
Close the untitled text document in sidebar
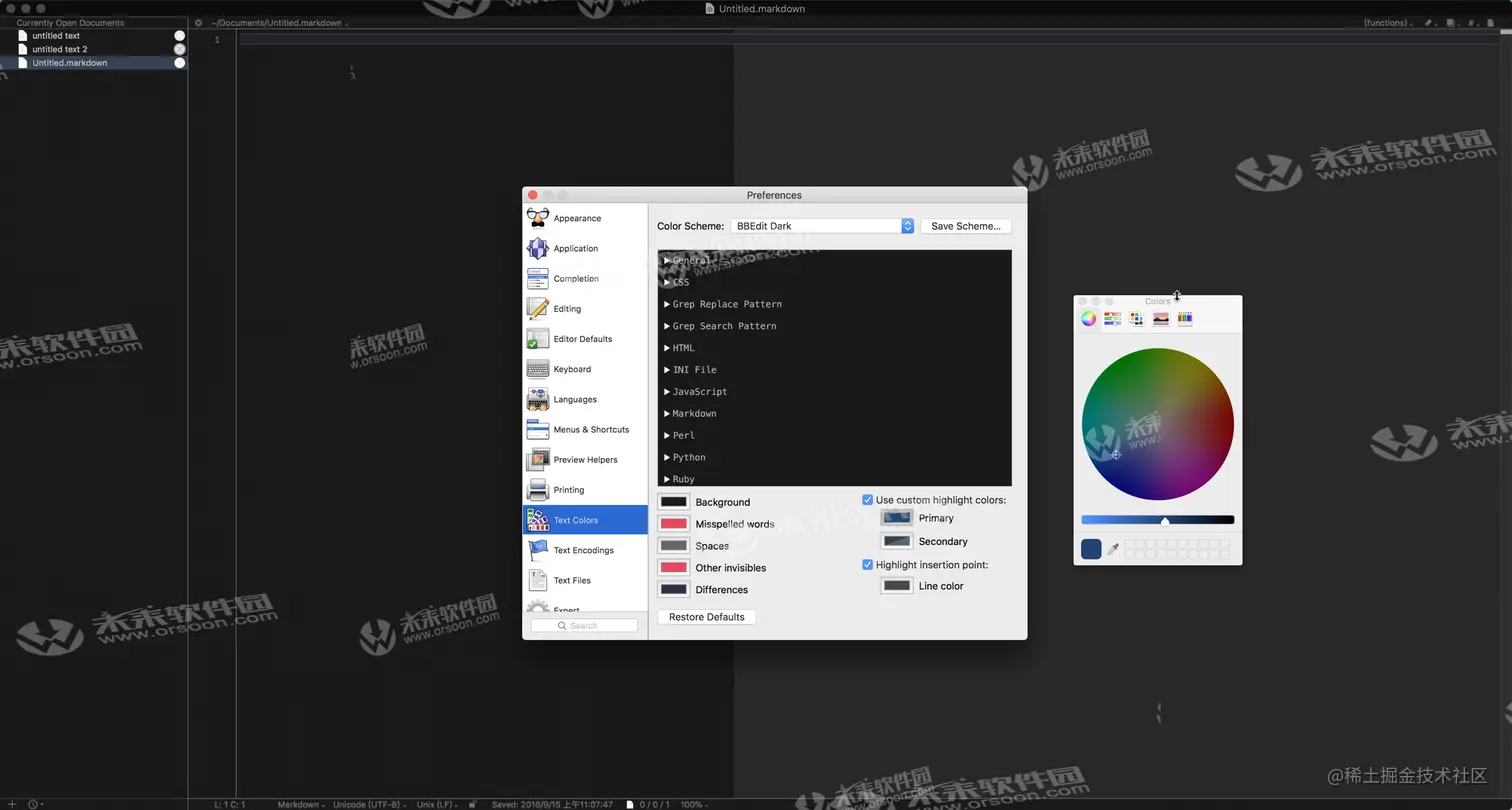[180, 35]
